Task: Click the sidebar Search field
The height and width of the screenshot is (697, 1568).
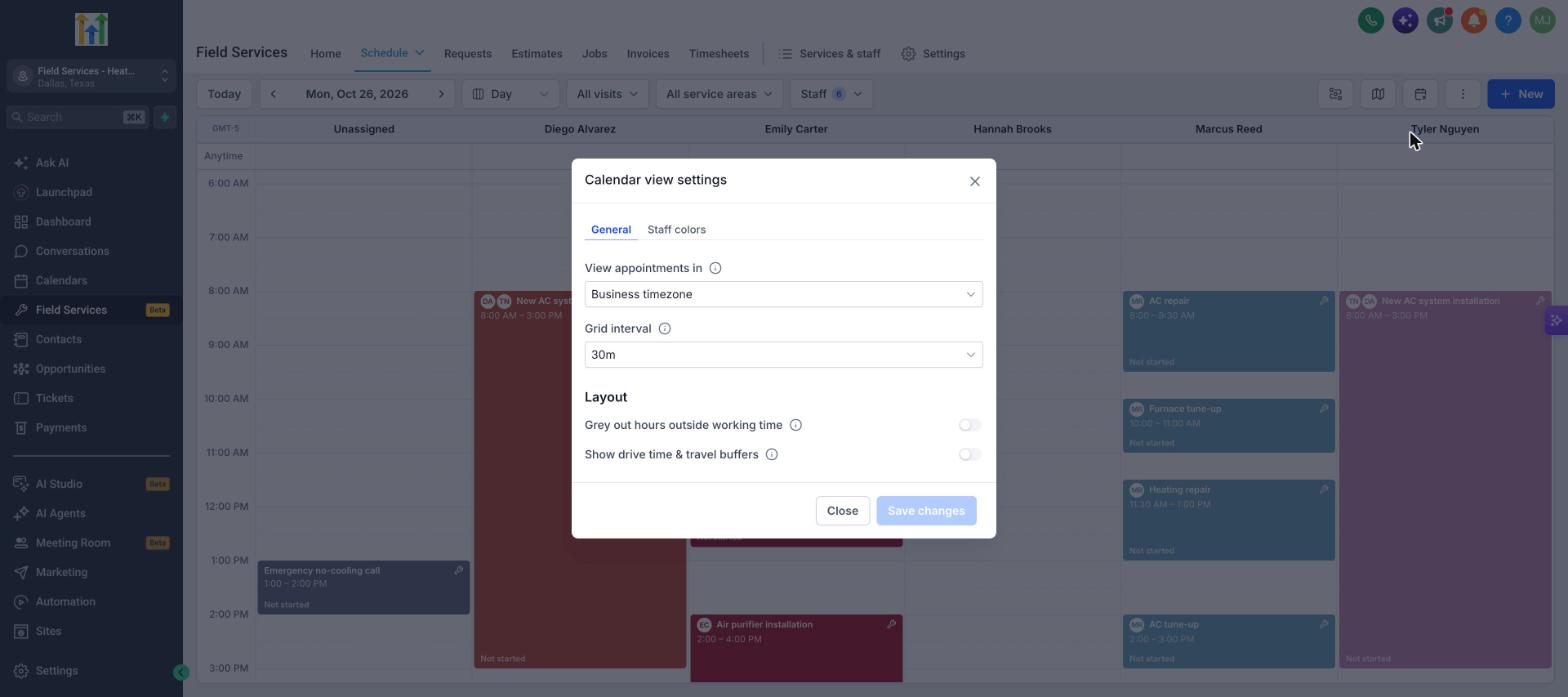Action: 78,117
